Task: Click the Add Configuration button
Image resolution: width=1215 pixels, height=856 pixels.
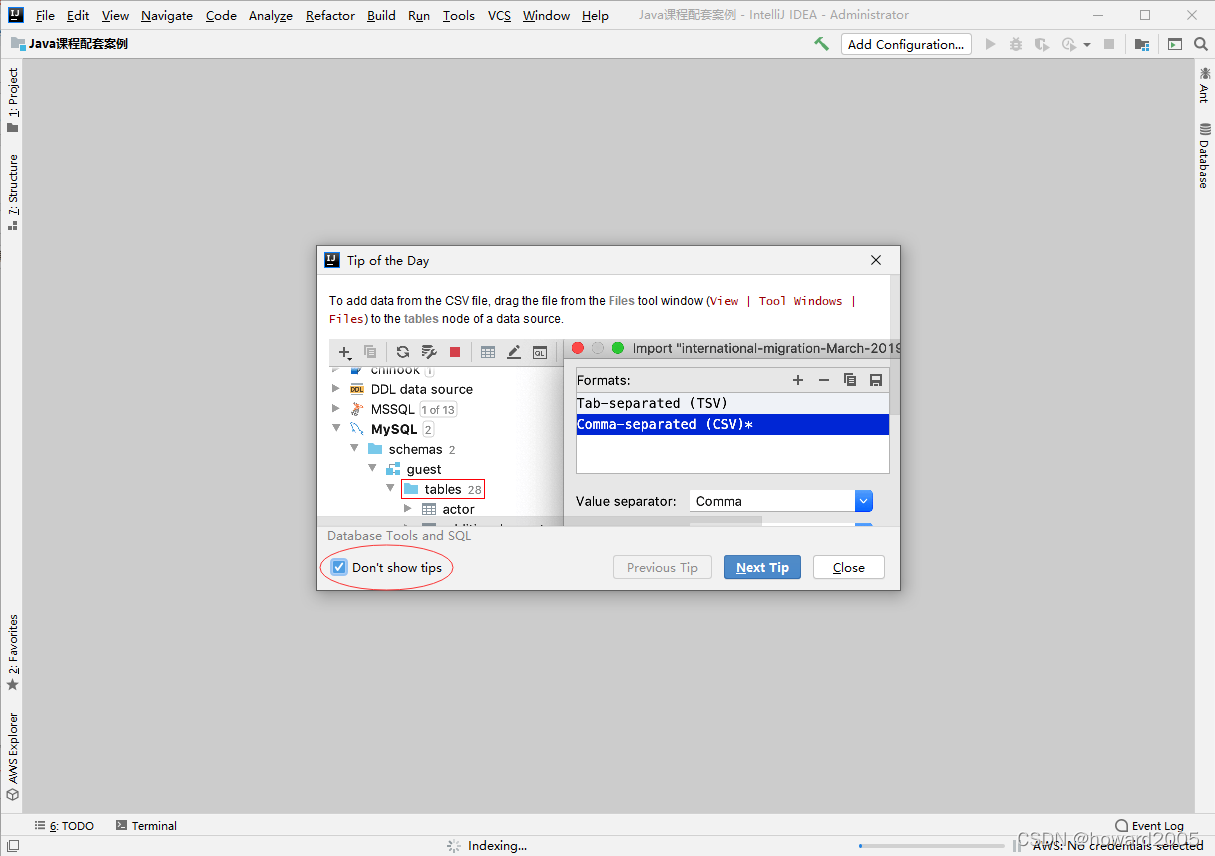Action: click(906, 44)
